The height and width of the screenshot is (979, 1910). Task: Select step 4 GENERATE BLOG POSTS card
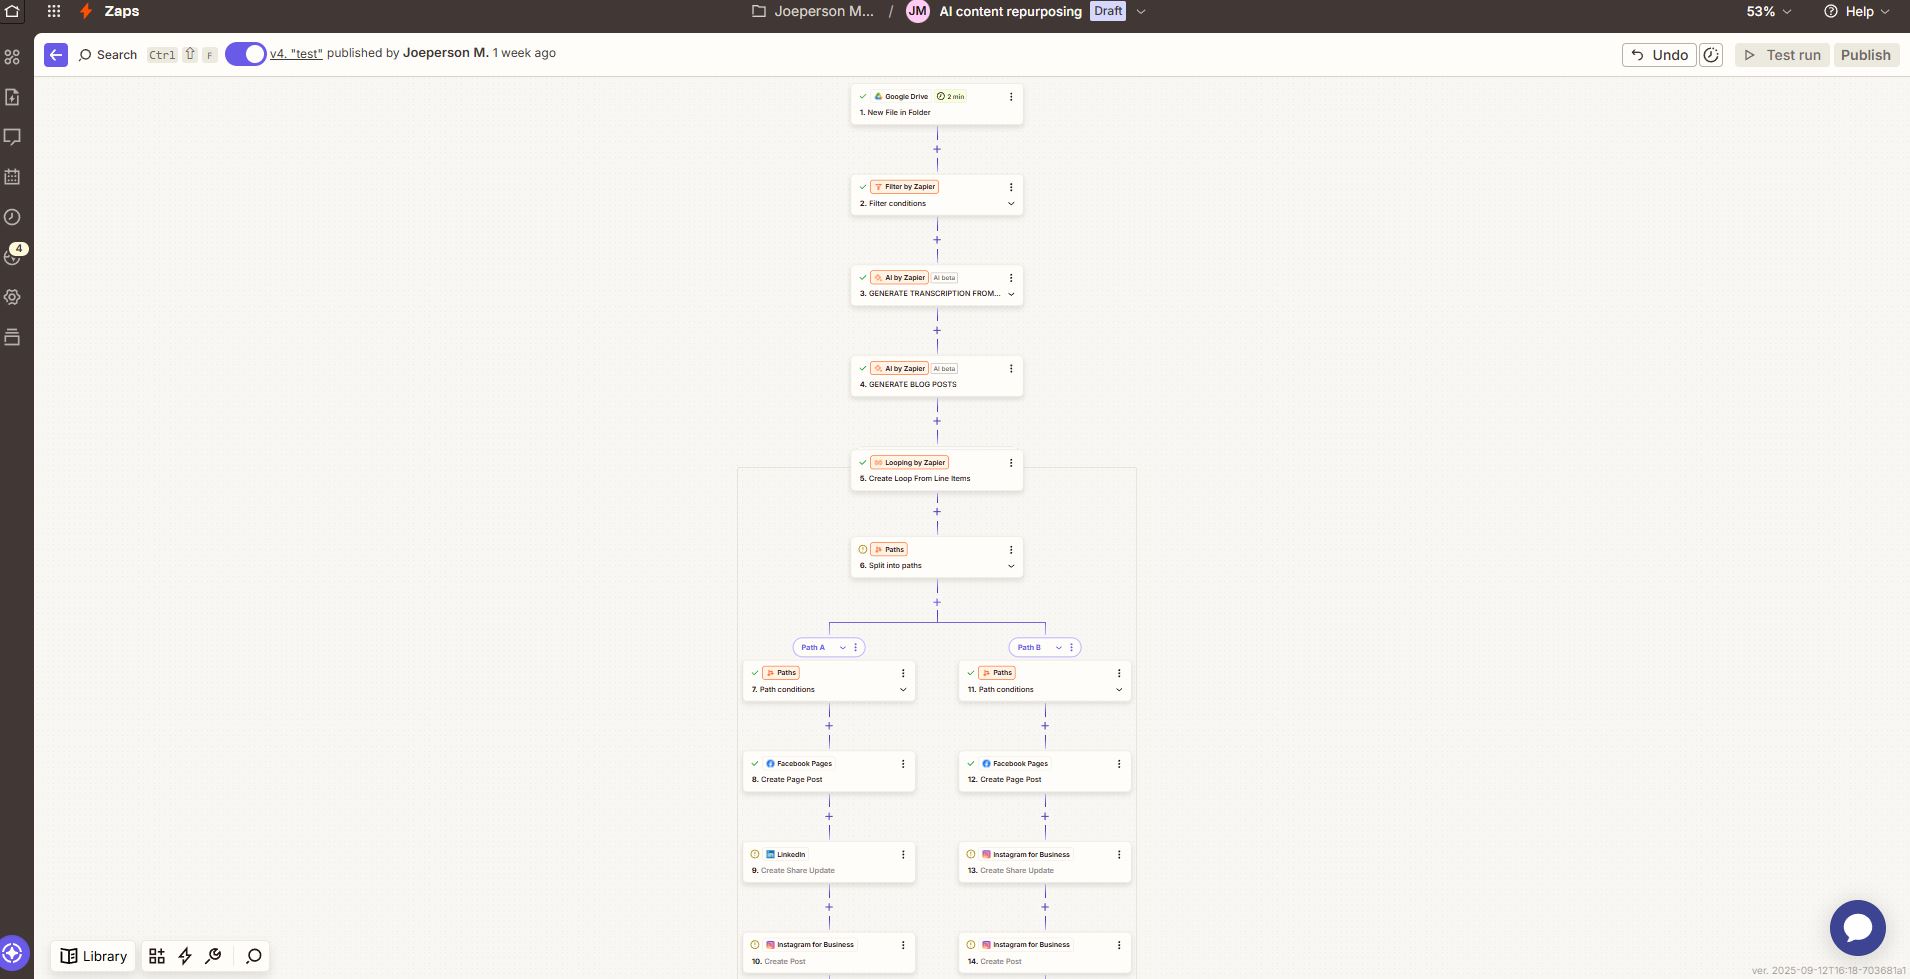pyautogui.click(x=937, y=376)
